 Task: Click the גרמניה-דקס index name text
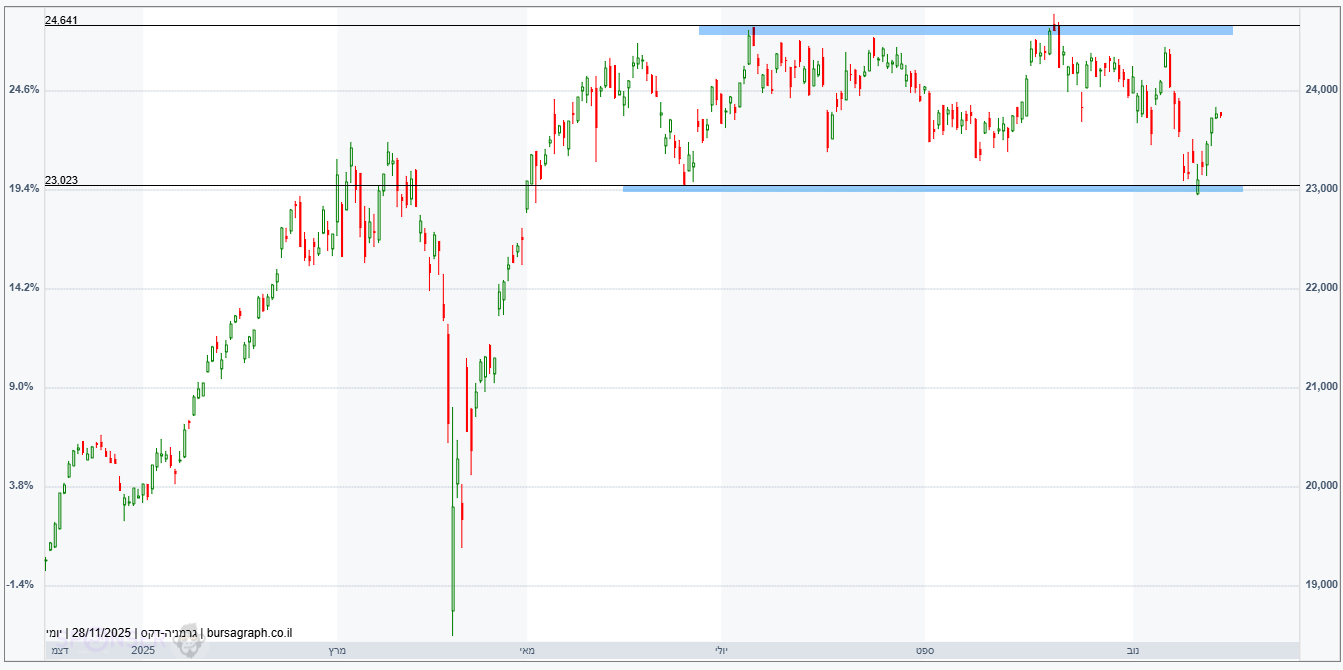169,633
